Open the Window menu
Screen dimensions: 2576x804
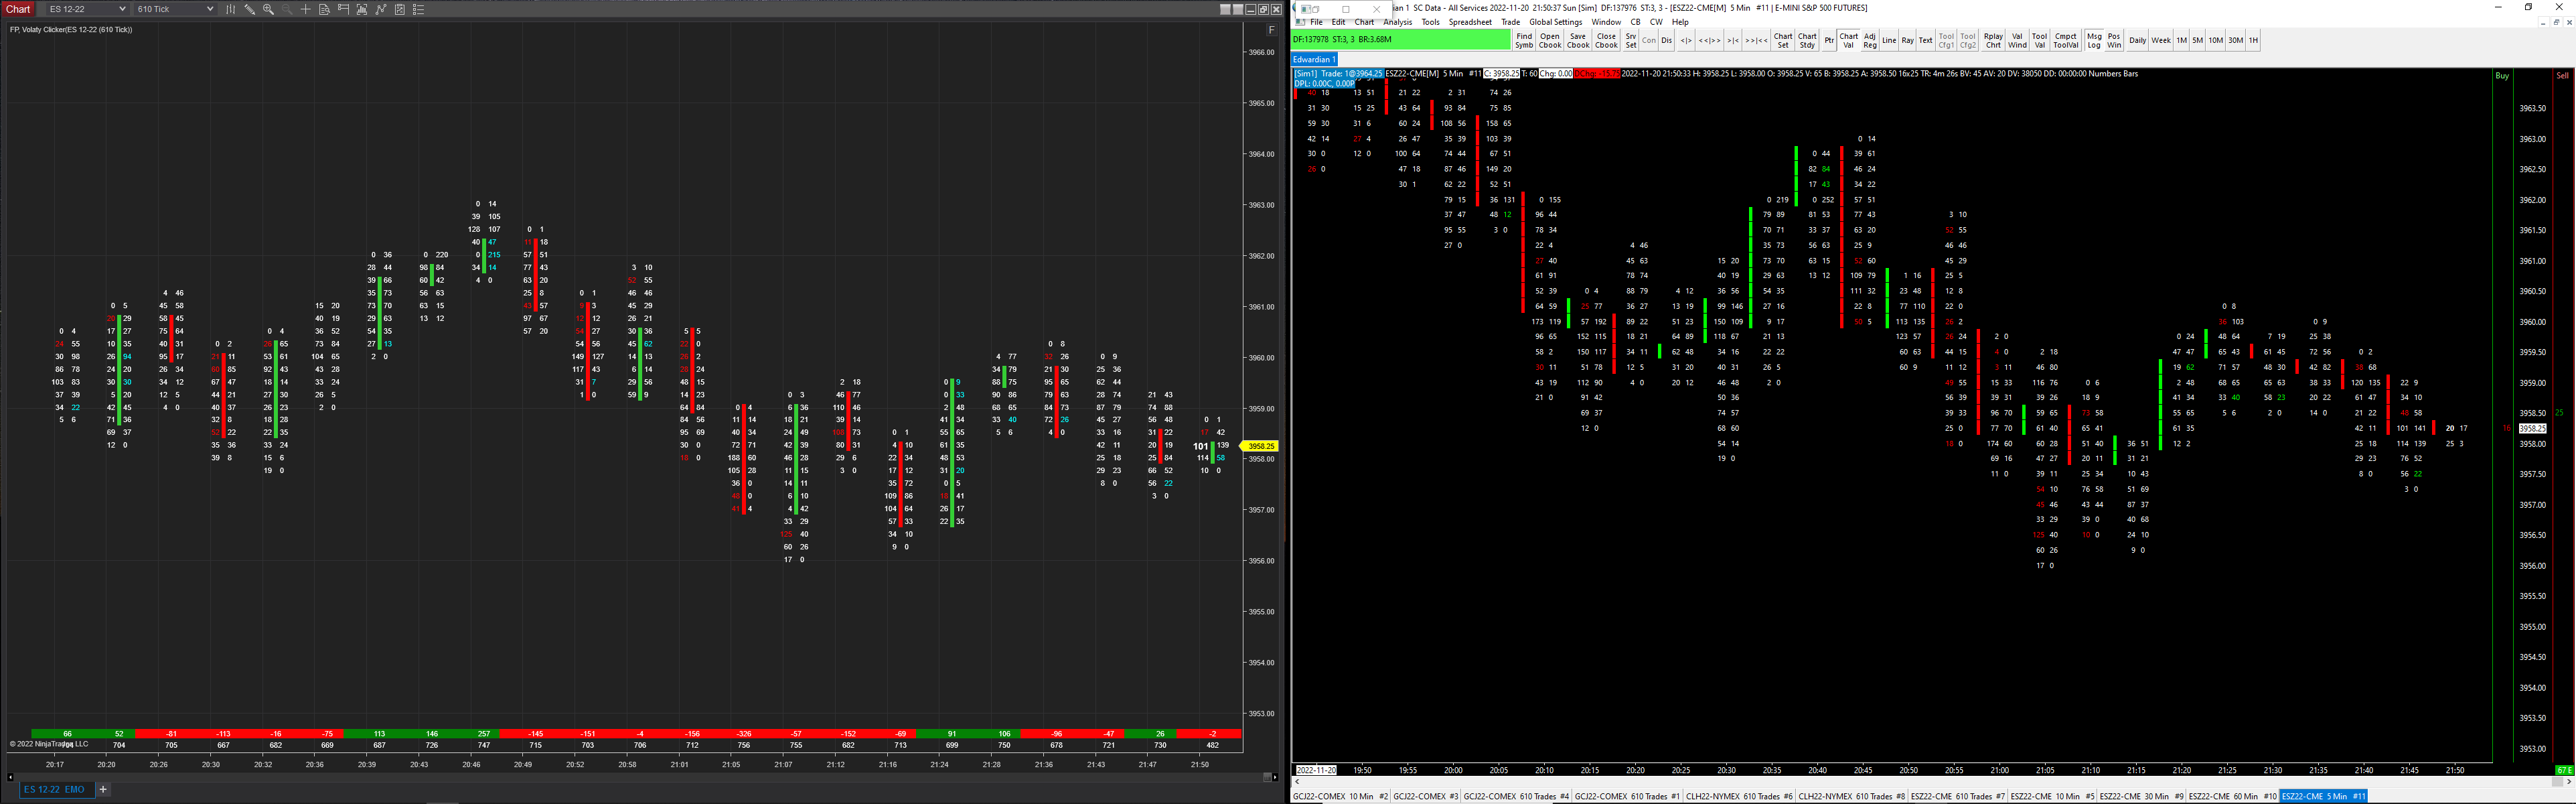(1606, 22)
